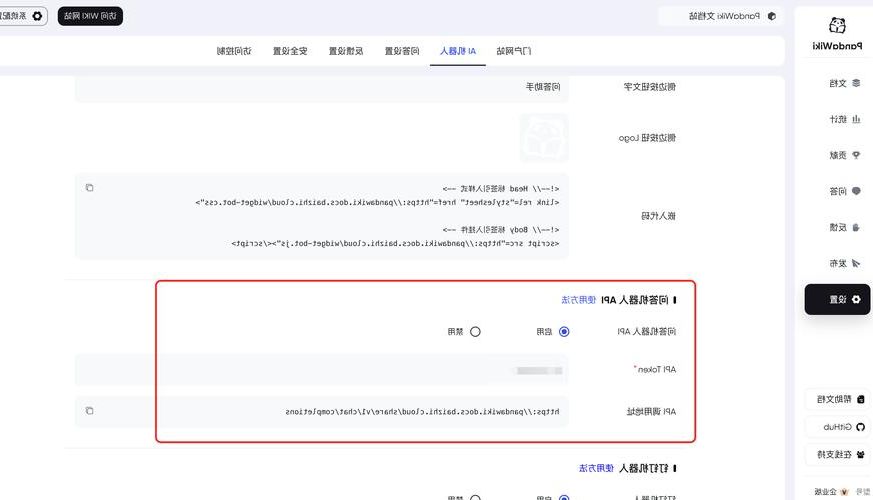
Task: Click the GitHub octocat icon
Action: (x=861, y=427)
